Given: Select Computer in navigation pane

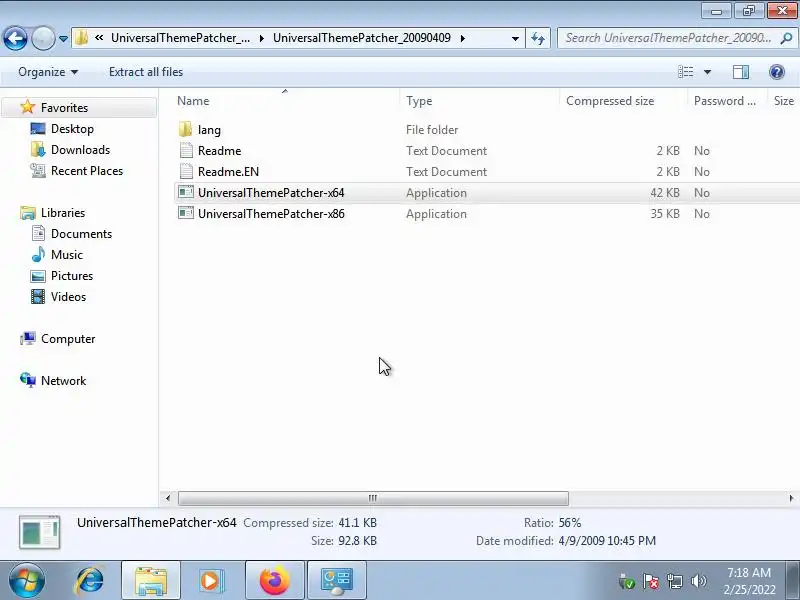Looking at the screenshot, I should click(68, 339).
